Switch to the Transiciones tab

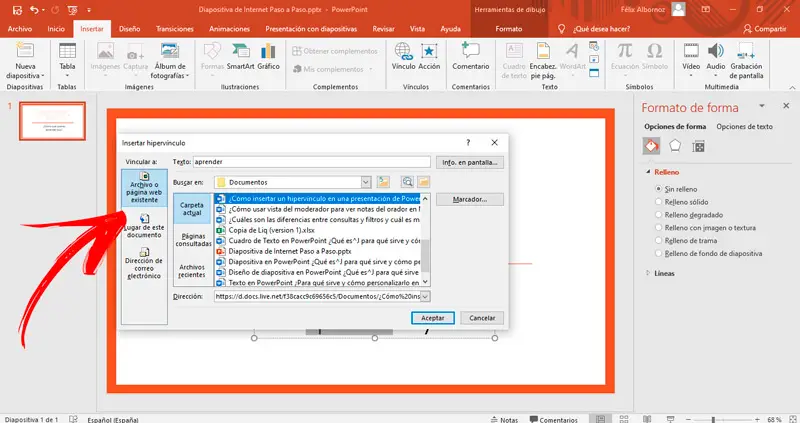point(174,29)
